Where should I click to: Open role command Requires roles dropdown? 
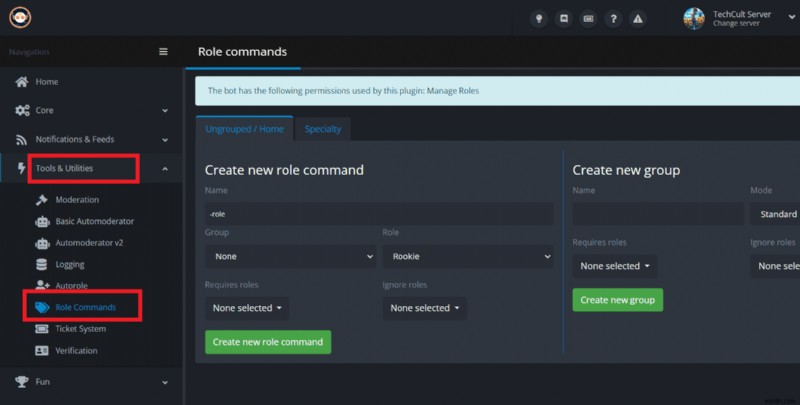pos(247,308)
